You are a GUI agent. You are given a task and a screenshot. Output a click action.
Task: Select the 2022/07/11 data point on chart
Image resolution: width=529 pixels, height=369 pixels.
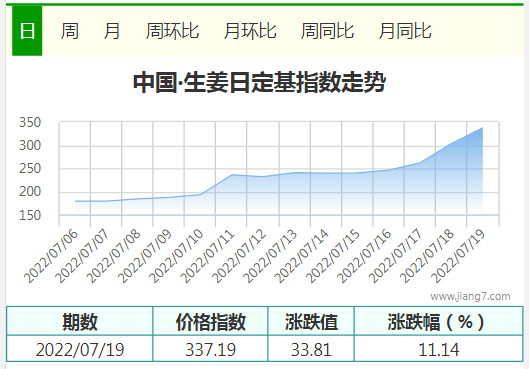coord(231,175)
